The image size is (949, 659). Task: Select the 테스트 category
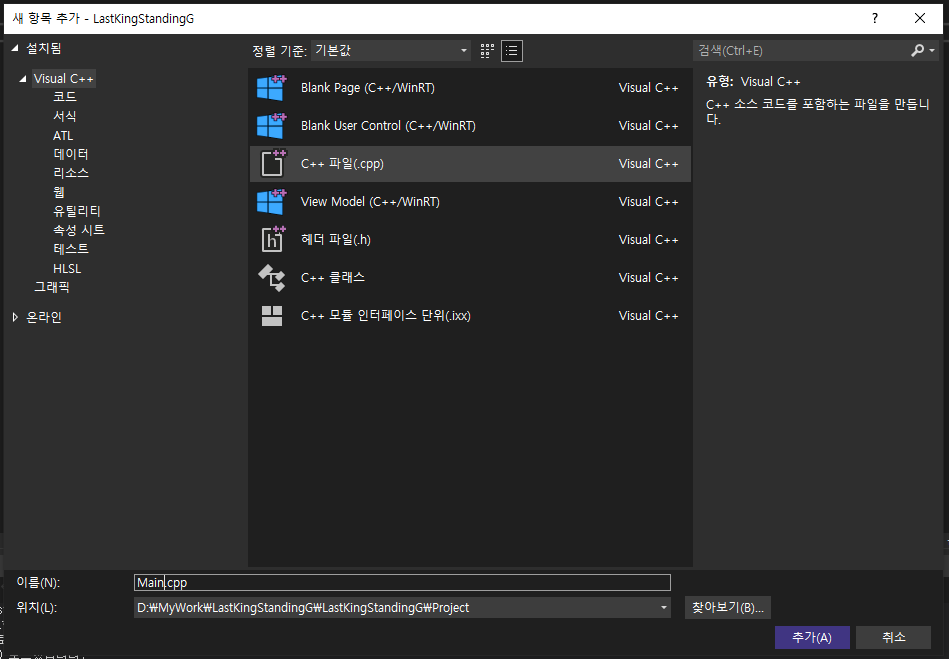(x=71, y=249)
